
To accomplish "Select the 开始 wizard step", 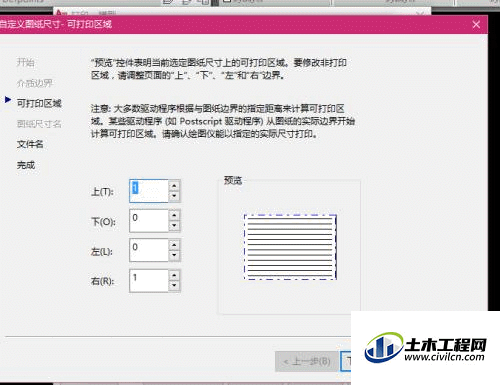I will pos(26,62).
